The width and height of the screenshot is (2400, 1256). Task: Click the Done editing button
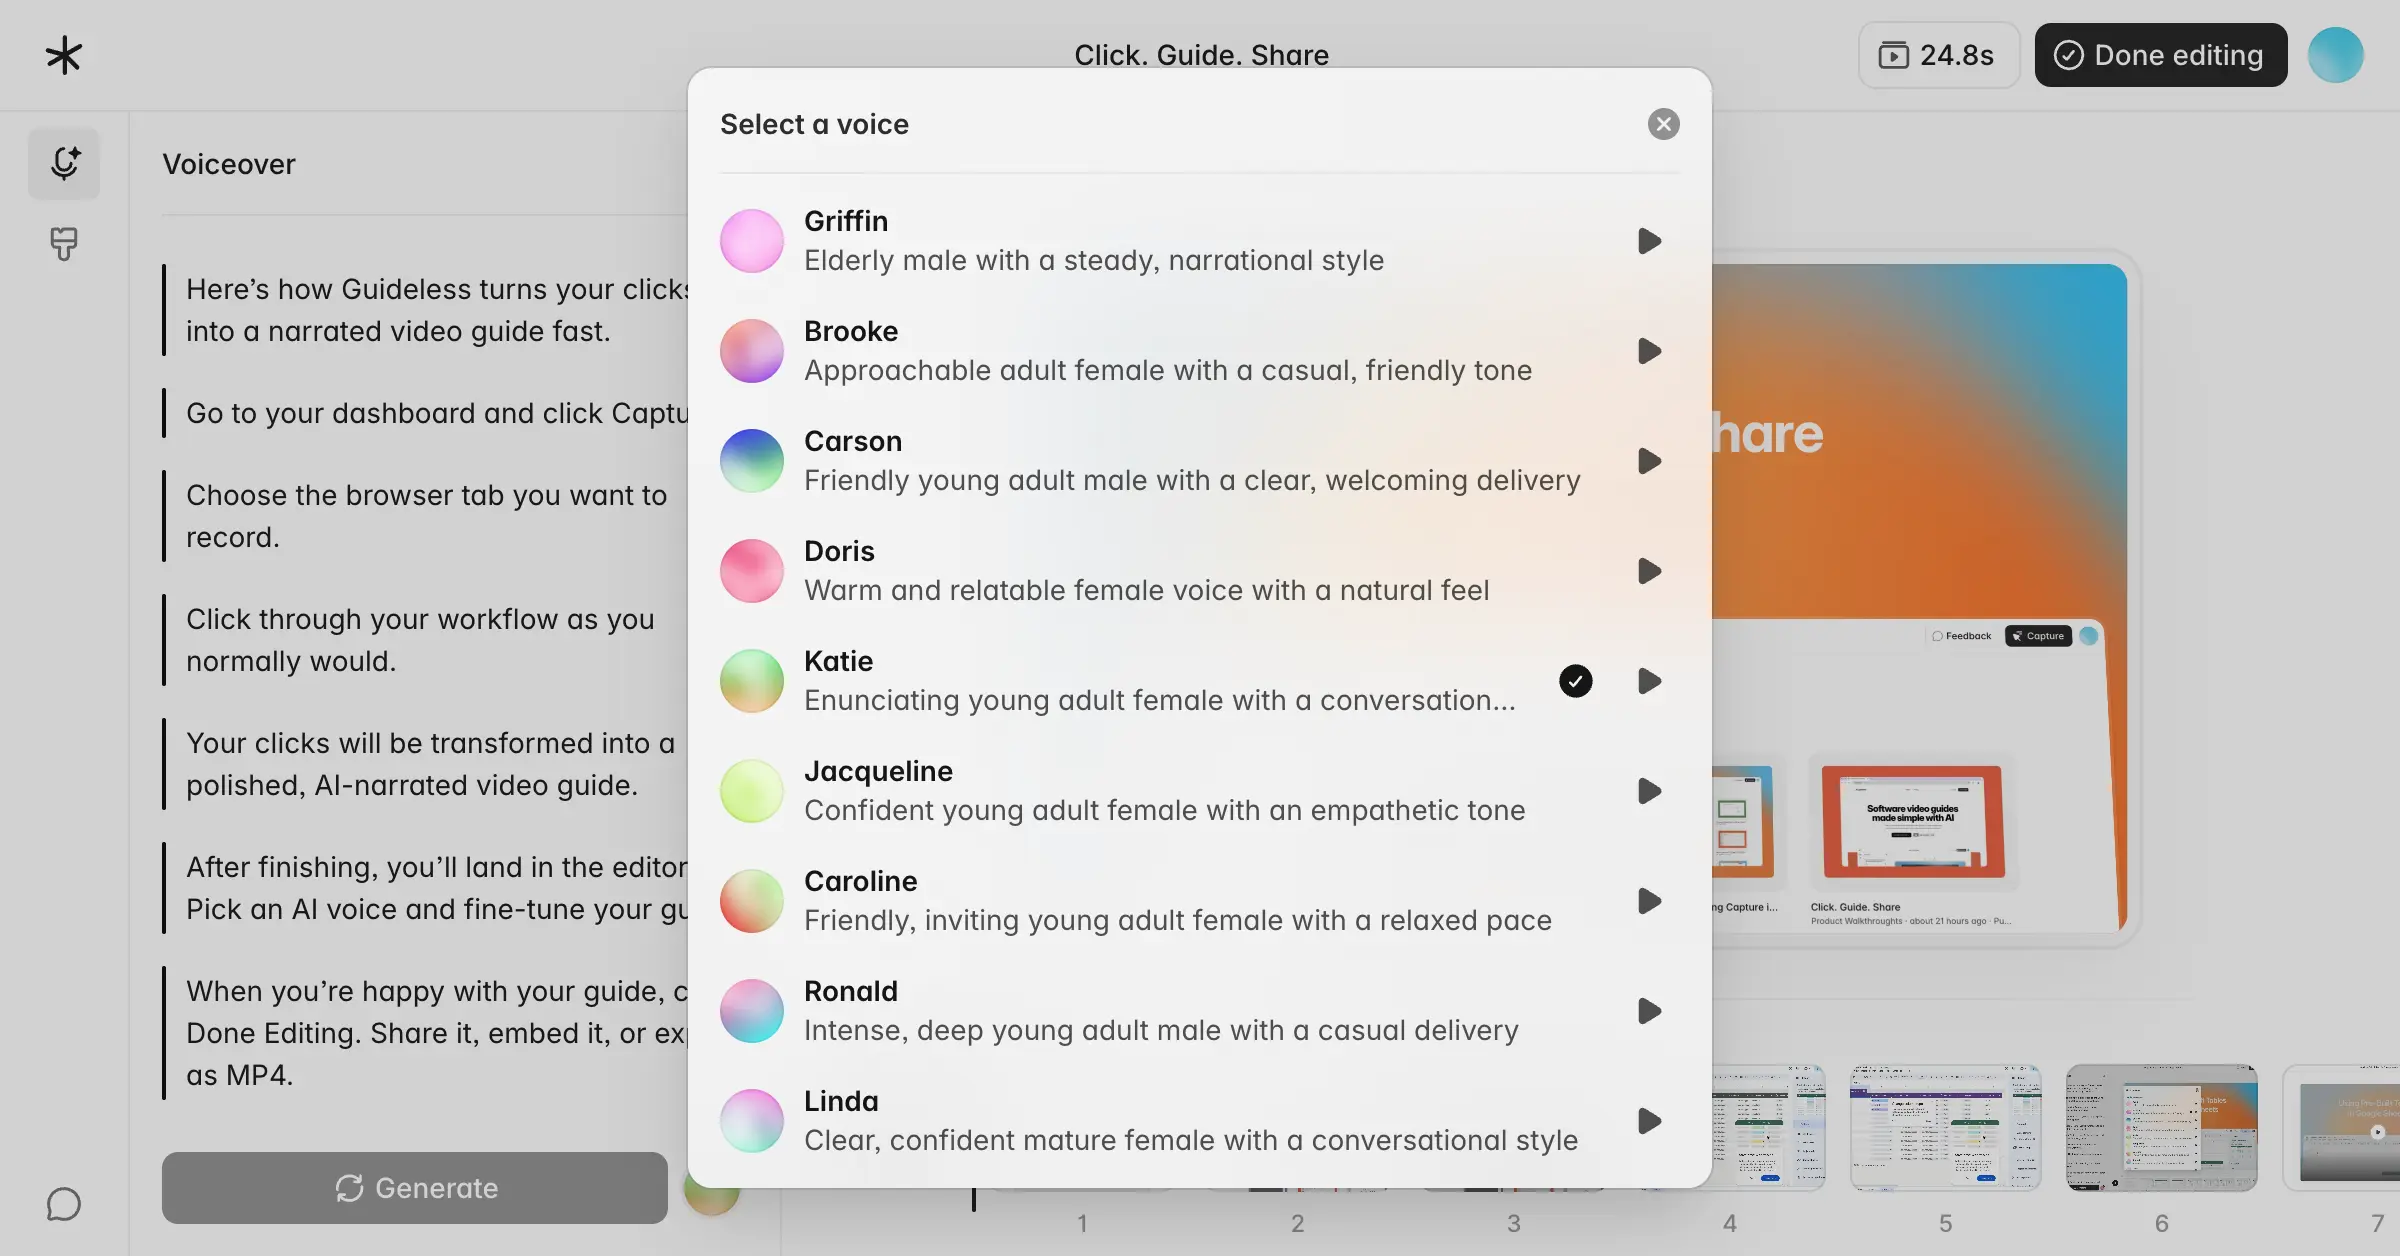[x=2160, y=55]
